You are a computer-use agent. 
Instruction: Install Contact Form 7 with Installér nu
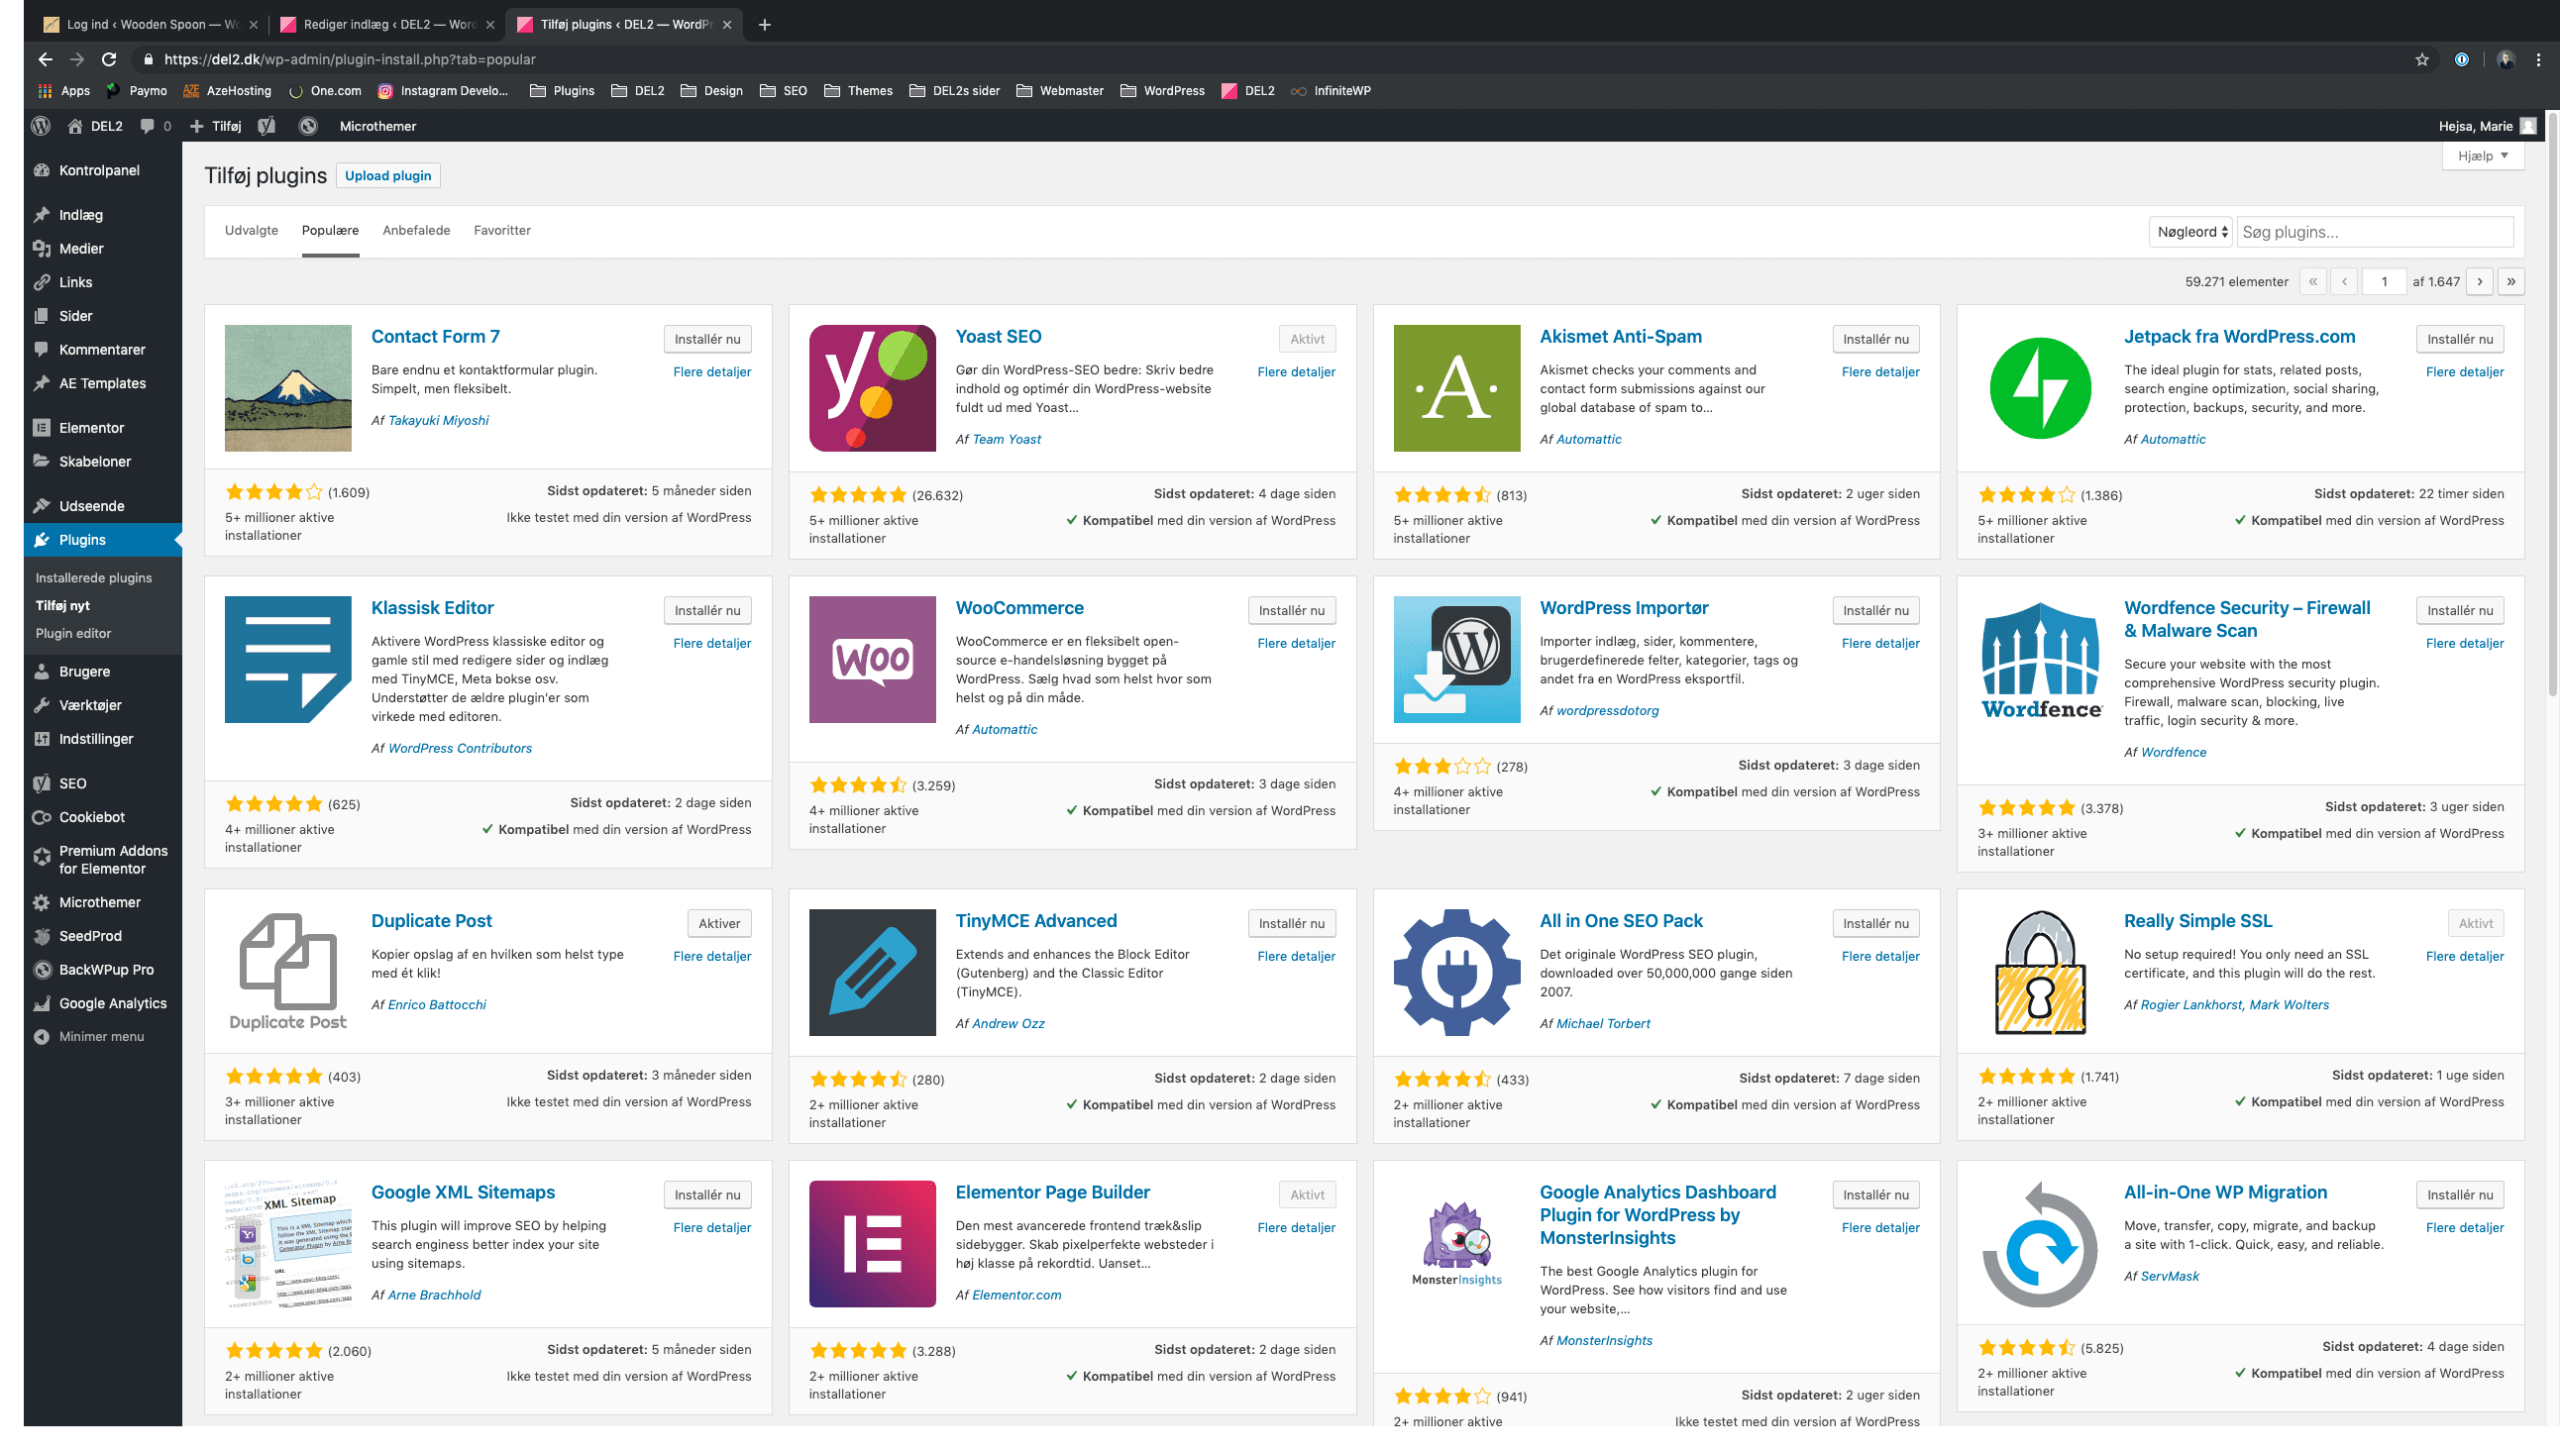(x=707, y=339)
